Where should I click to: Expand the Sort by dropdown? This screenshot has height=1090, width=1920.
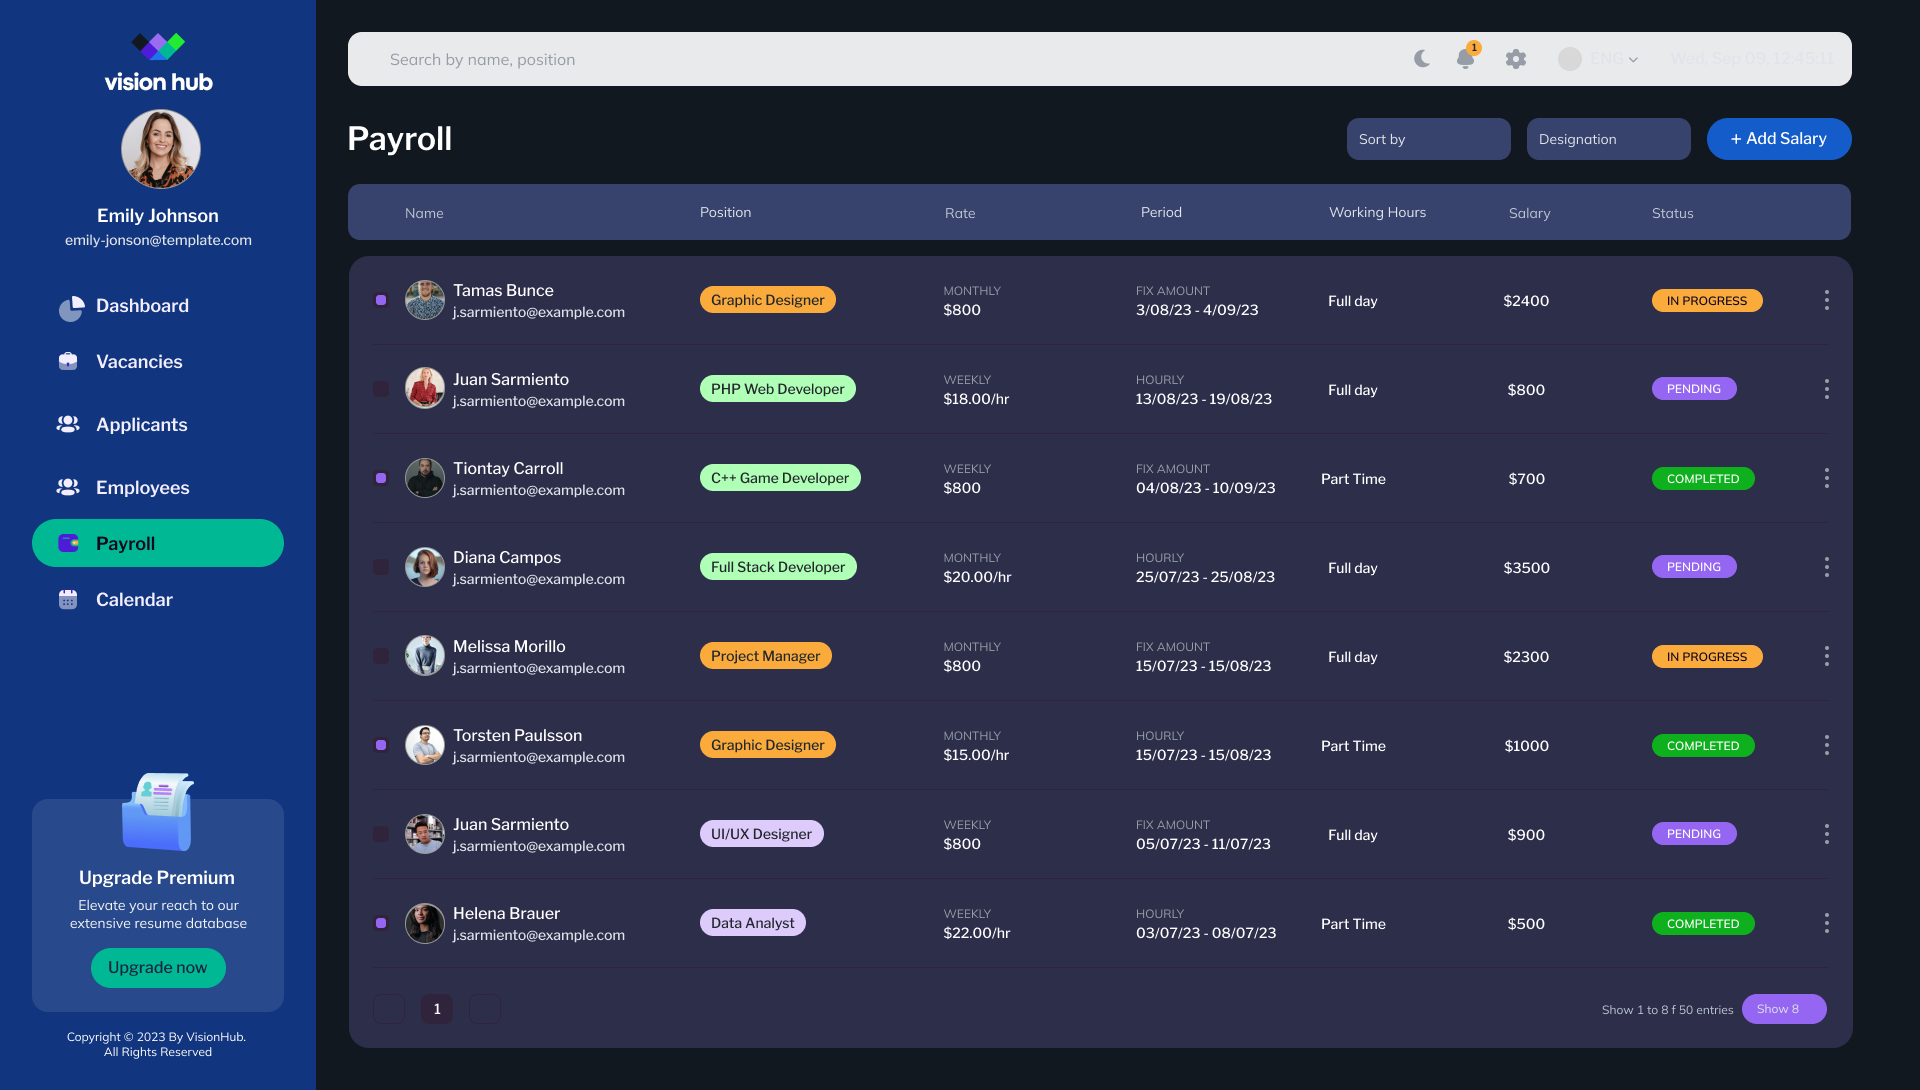coord(1428,139)
